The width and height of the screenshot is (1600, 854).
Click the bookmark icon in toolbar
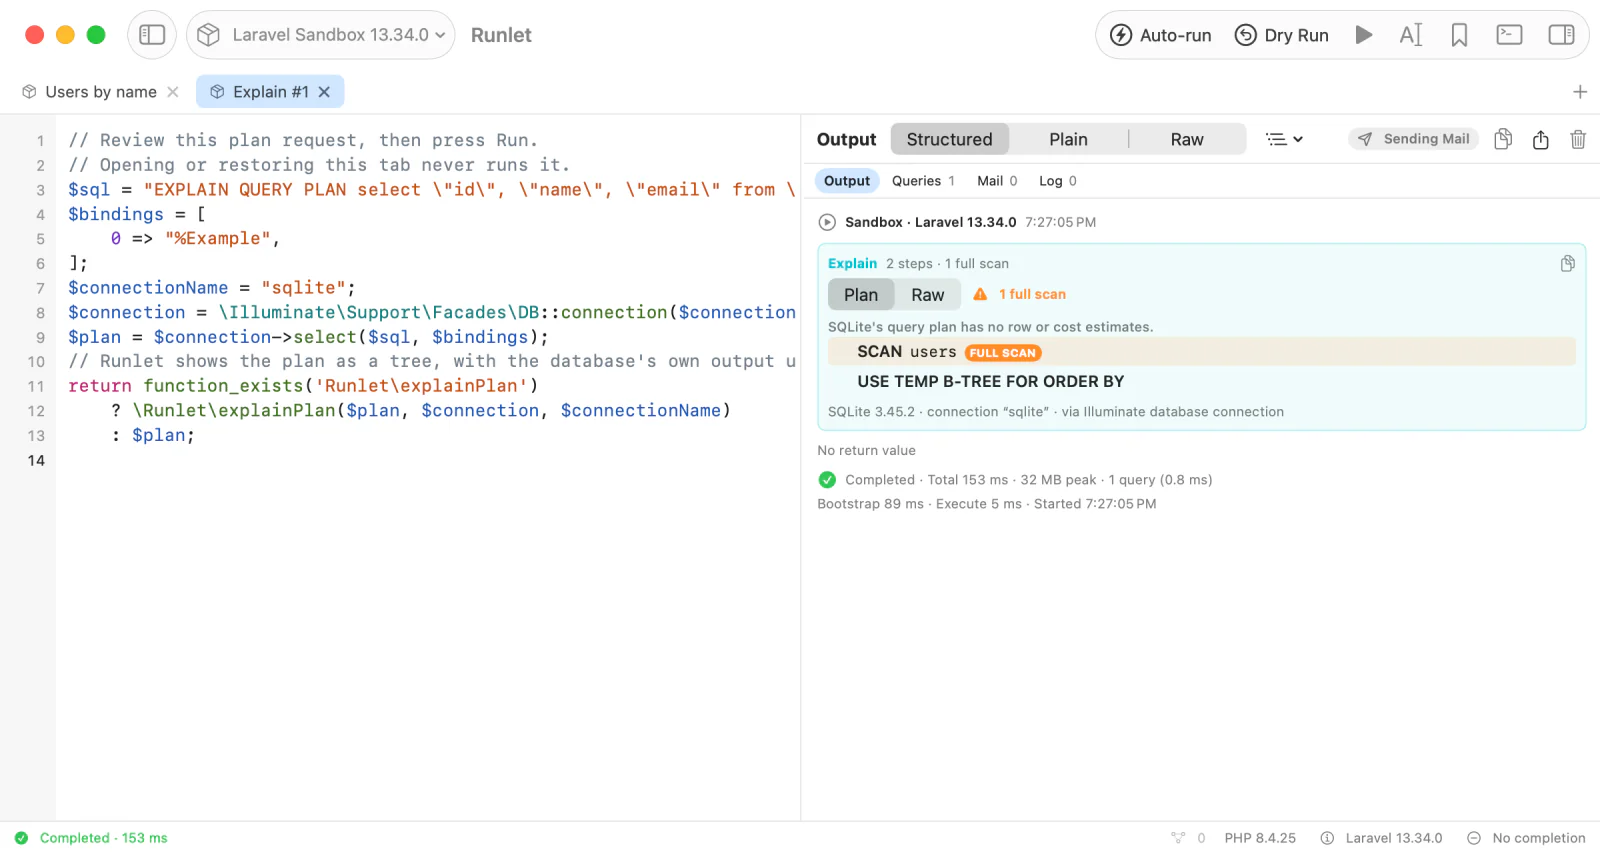pos(1460,35)
